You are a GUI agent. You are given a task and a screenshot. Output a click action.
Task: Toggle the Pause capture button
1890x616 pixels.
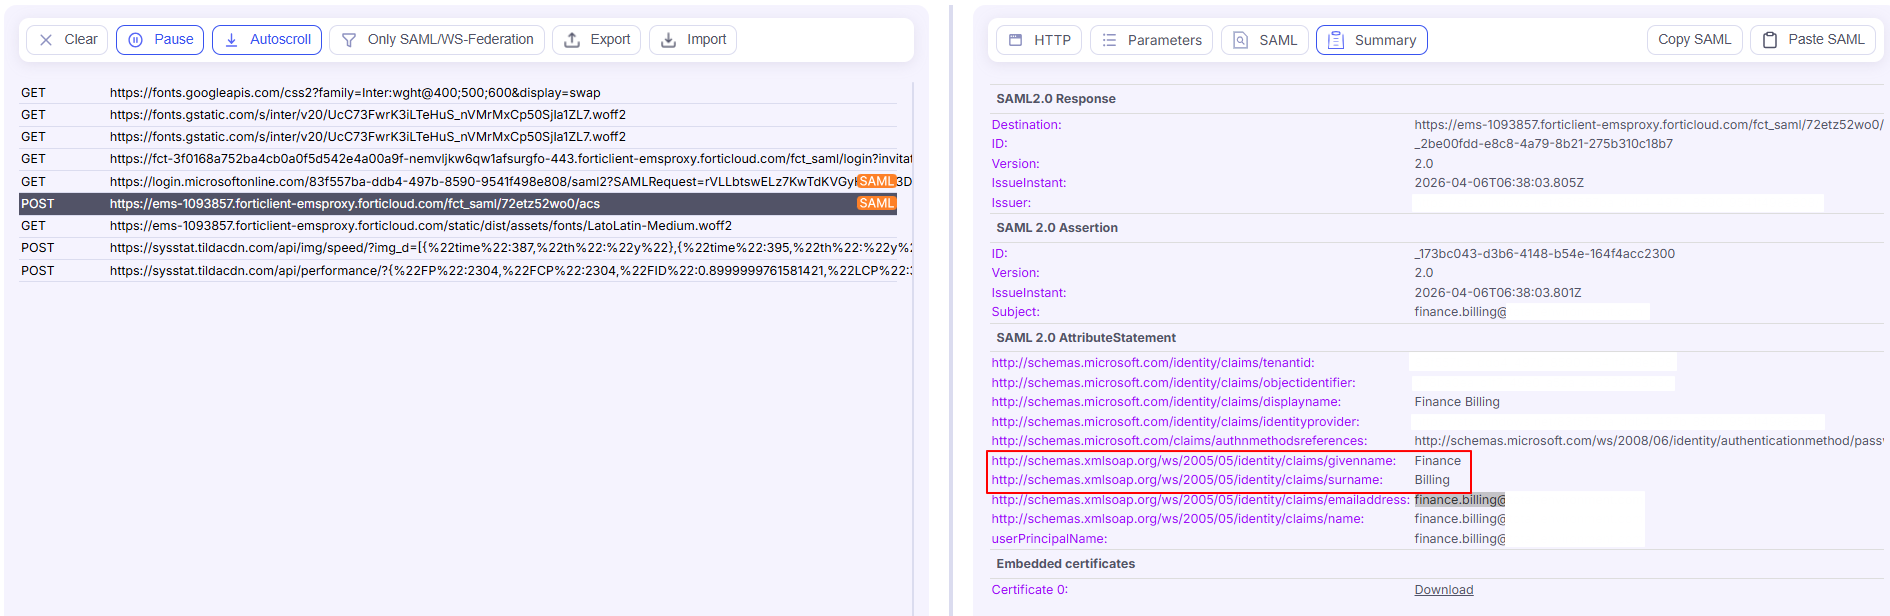pyautogui.click(x=160, y=40)
